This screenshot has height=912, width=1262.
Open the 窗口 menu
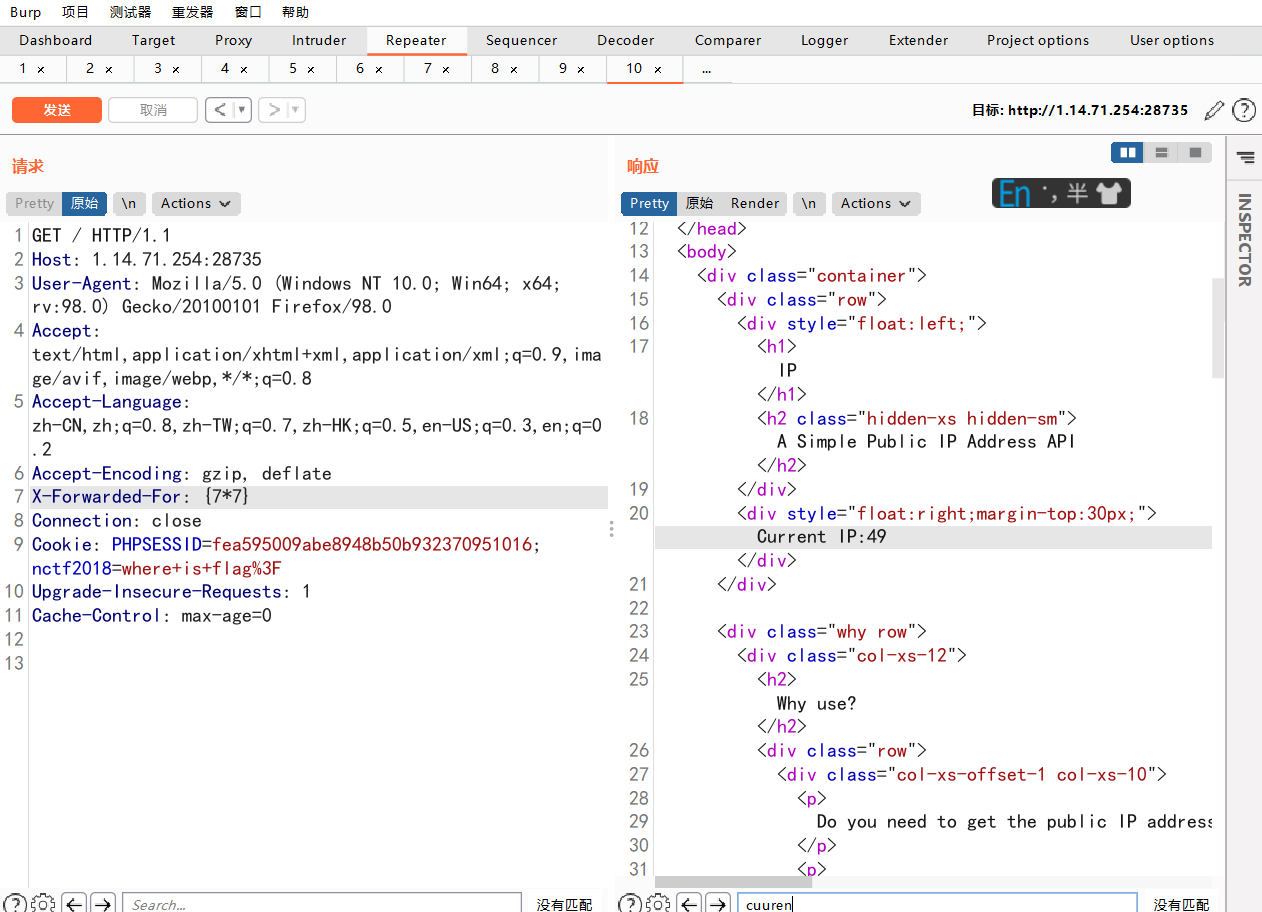click(x=248, y=12)
